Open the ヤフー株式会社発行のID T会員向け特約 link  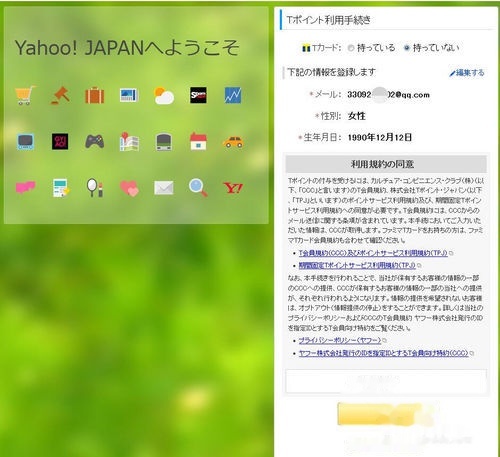(x=383, y=353)
